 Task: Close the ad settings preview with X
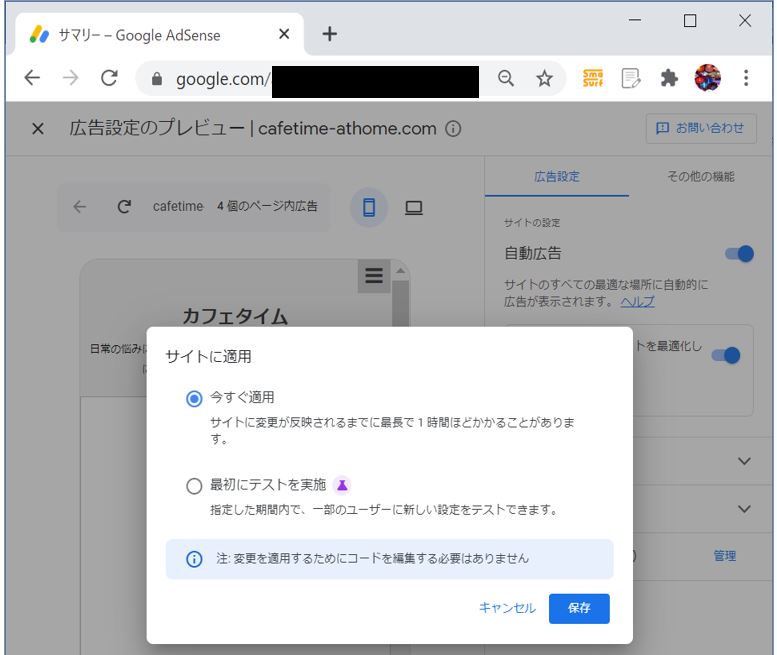(38, 129)
